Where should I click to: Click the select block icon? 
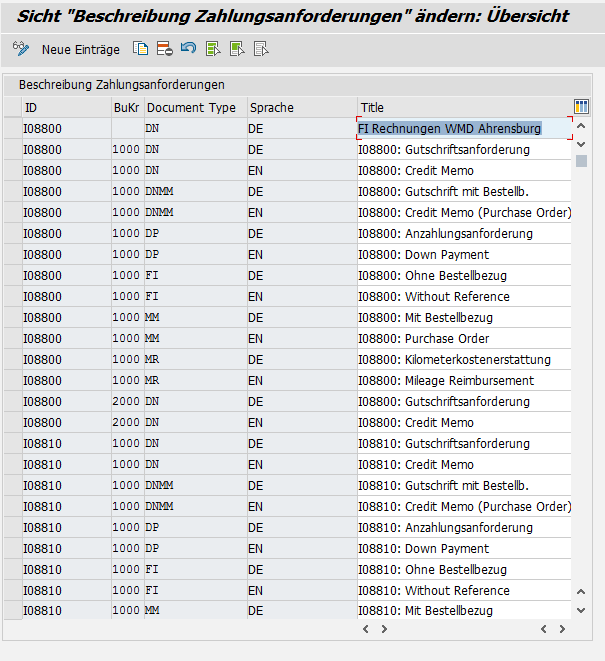(x=237, y=49)
